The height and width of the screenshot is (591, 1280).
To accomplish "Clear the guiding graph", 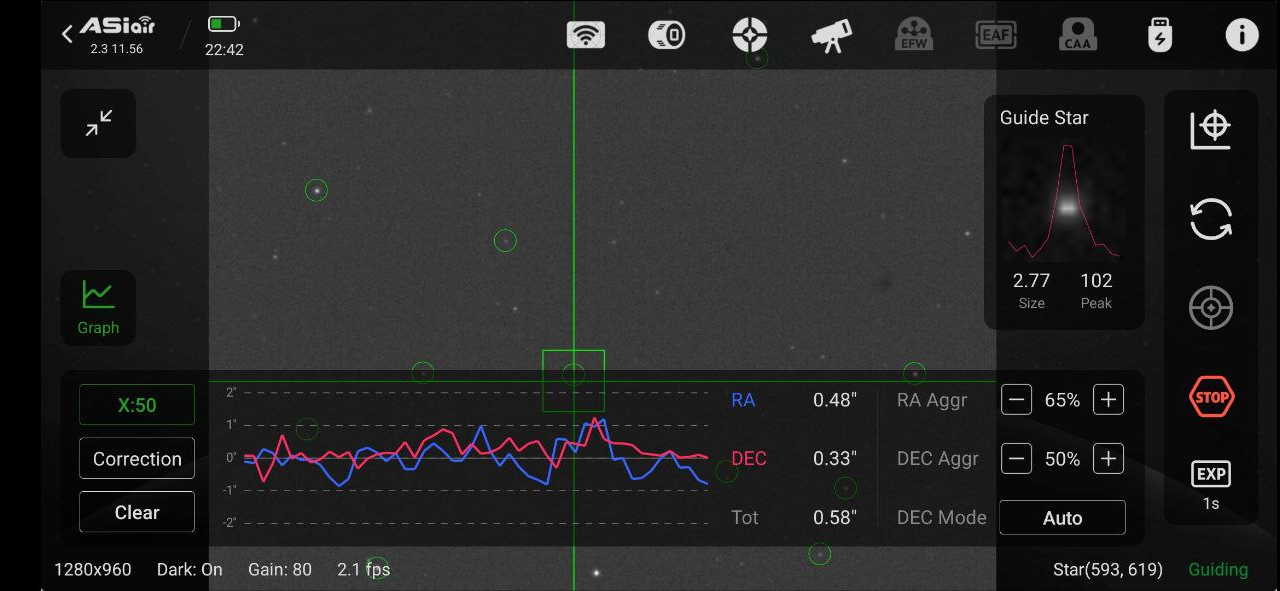I will pyautogui.click(x=137, y=512).
